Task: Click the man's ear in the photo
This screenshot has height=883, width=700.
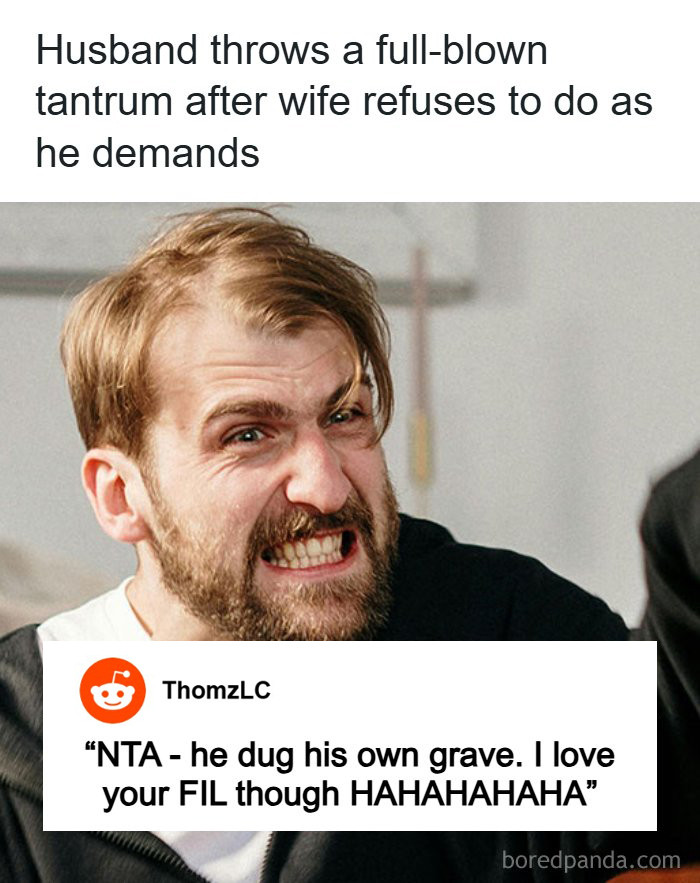Action: click(x=111, y=494)
